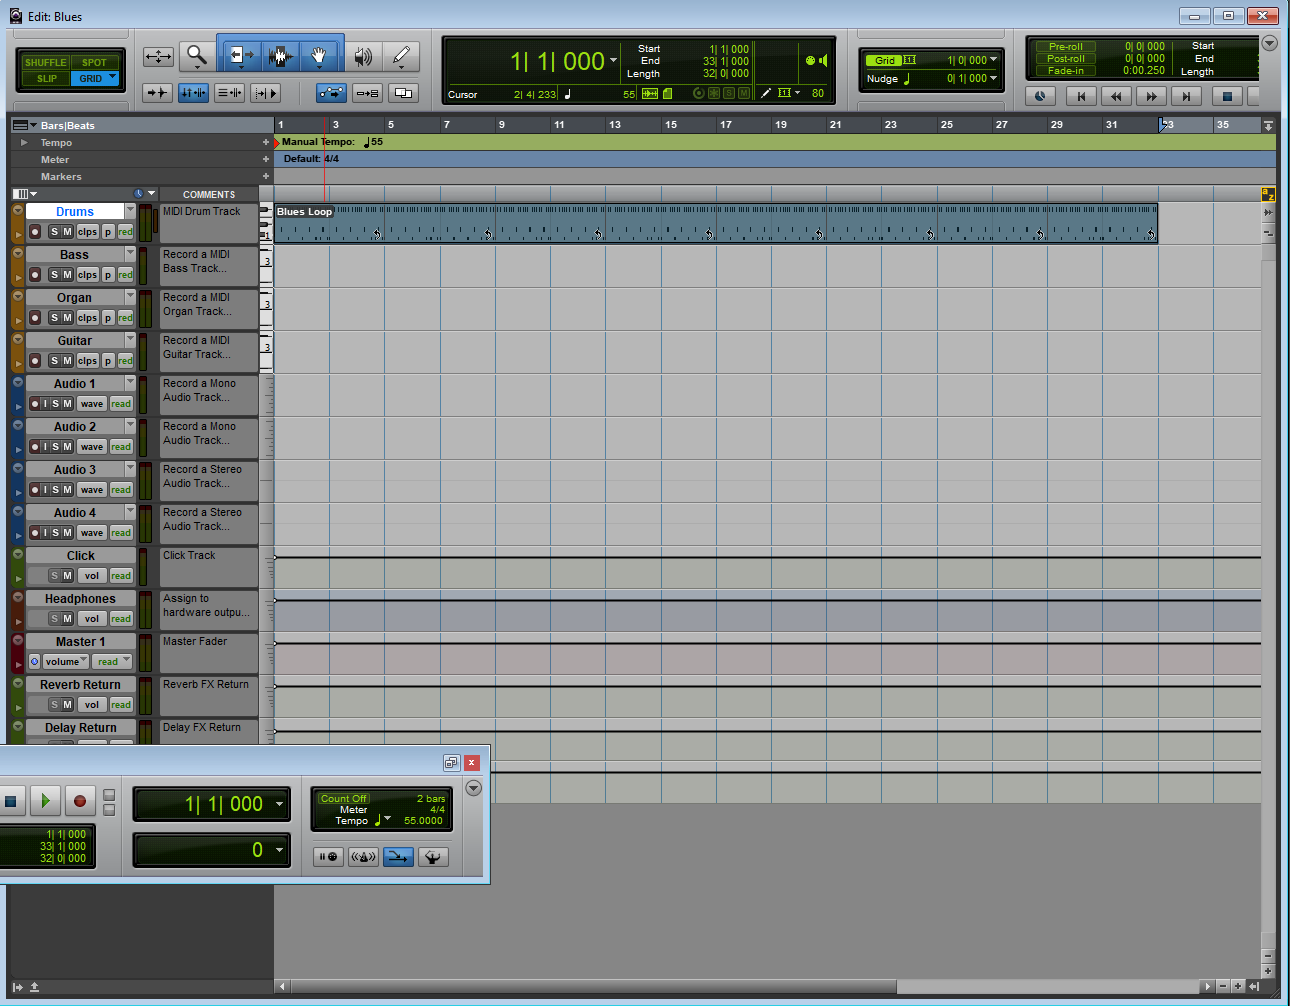Select the Trim tool

tap(241, 57)
